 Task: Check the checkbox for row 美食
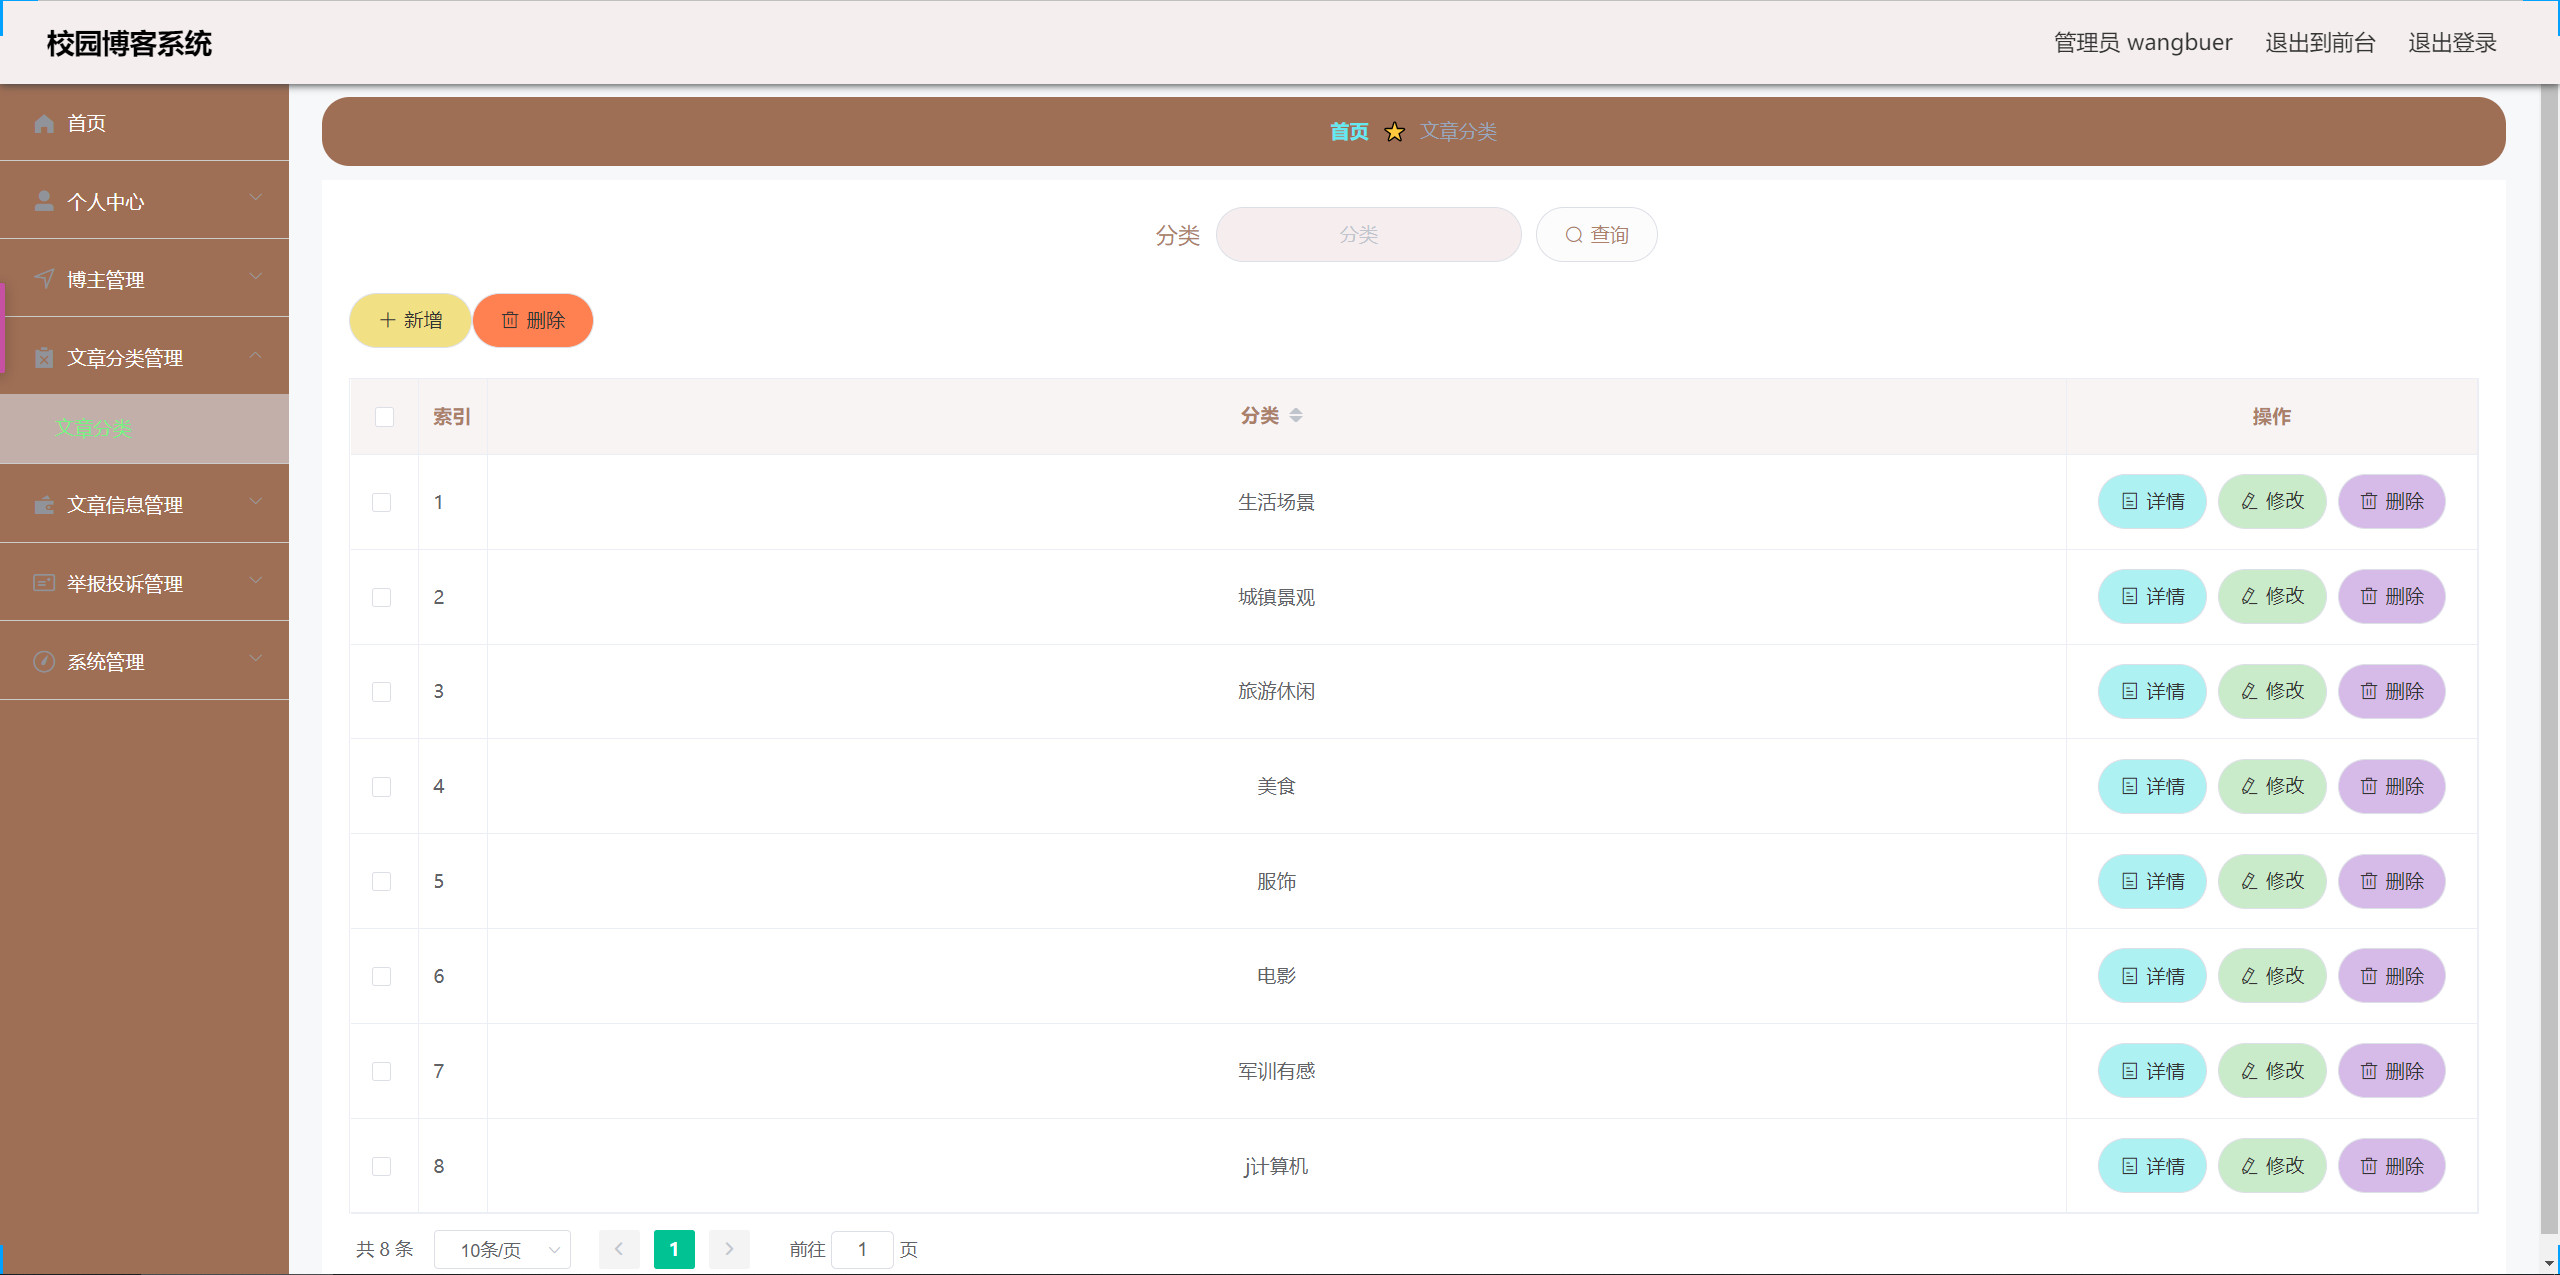pyautogui.click(x=381, y=786)
